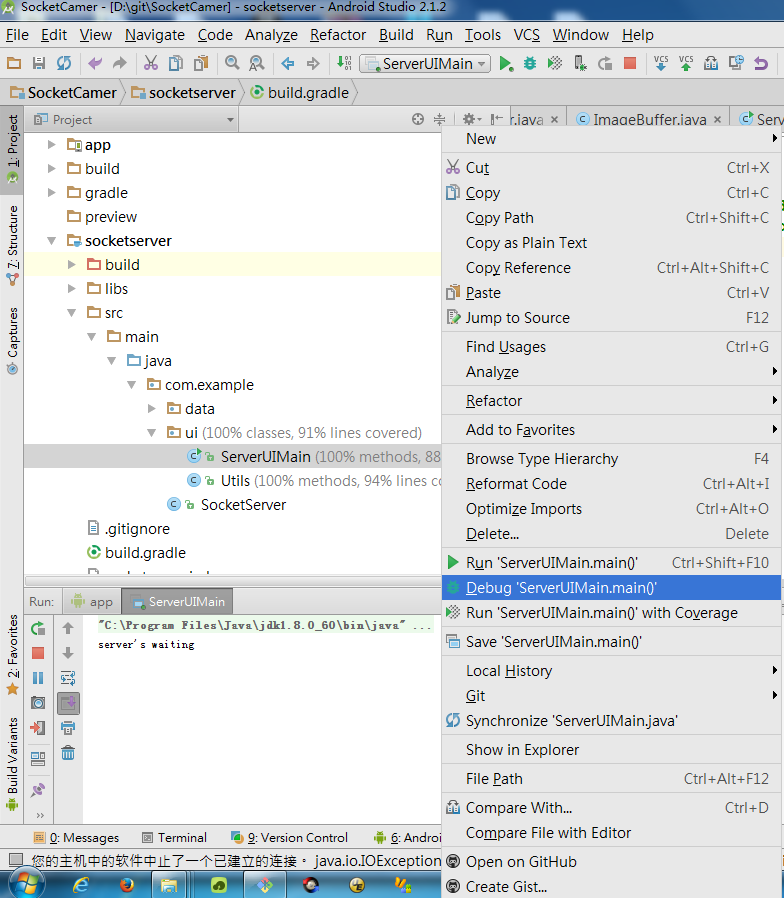Viewport: 784px width, 898px height.
Task: Choose Find Usages in context menu
Action: (611, 346)
